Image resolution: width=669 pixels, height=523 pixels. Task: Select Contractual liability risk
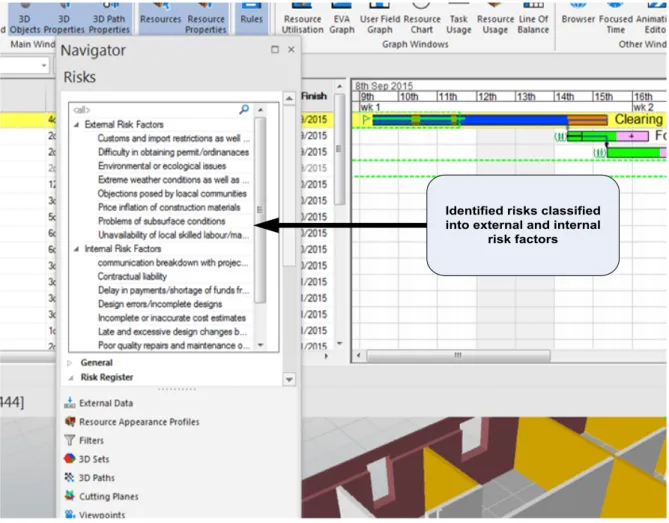(x=132, y=276)
